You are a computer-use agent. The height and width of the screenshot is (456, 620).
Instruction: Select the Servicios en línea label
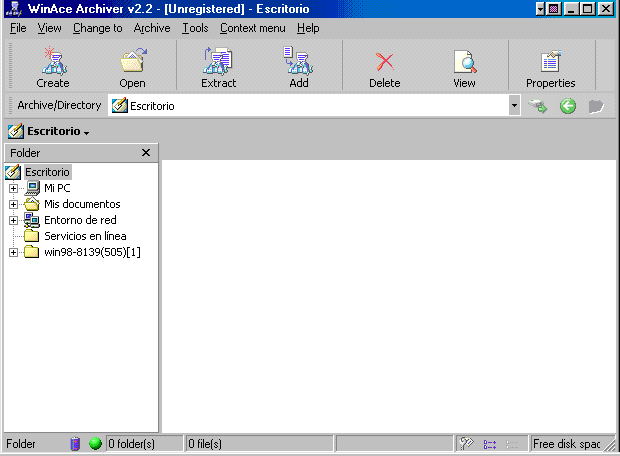85,236
